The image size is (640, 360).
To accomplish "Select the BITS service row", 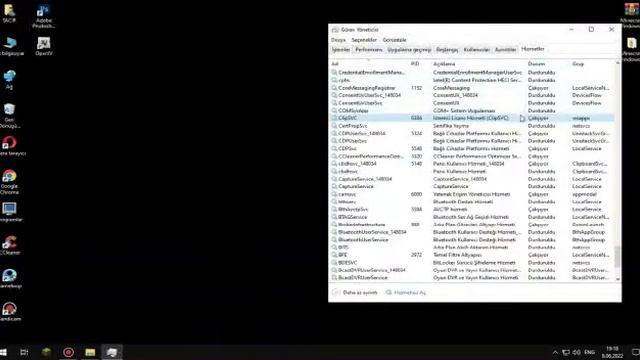I will [472, 247].
